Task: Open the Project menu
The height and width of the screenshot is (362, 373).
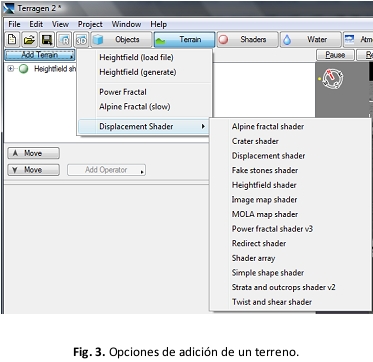Action: pyautogui.click(x=90, y=24)
